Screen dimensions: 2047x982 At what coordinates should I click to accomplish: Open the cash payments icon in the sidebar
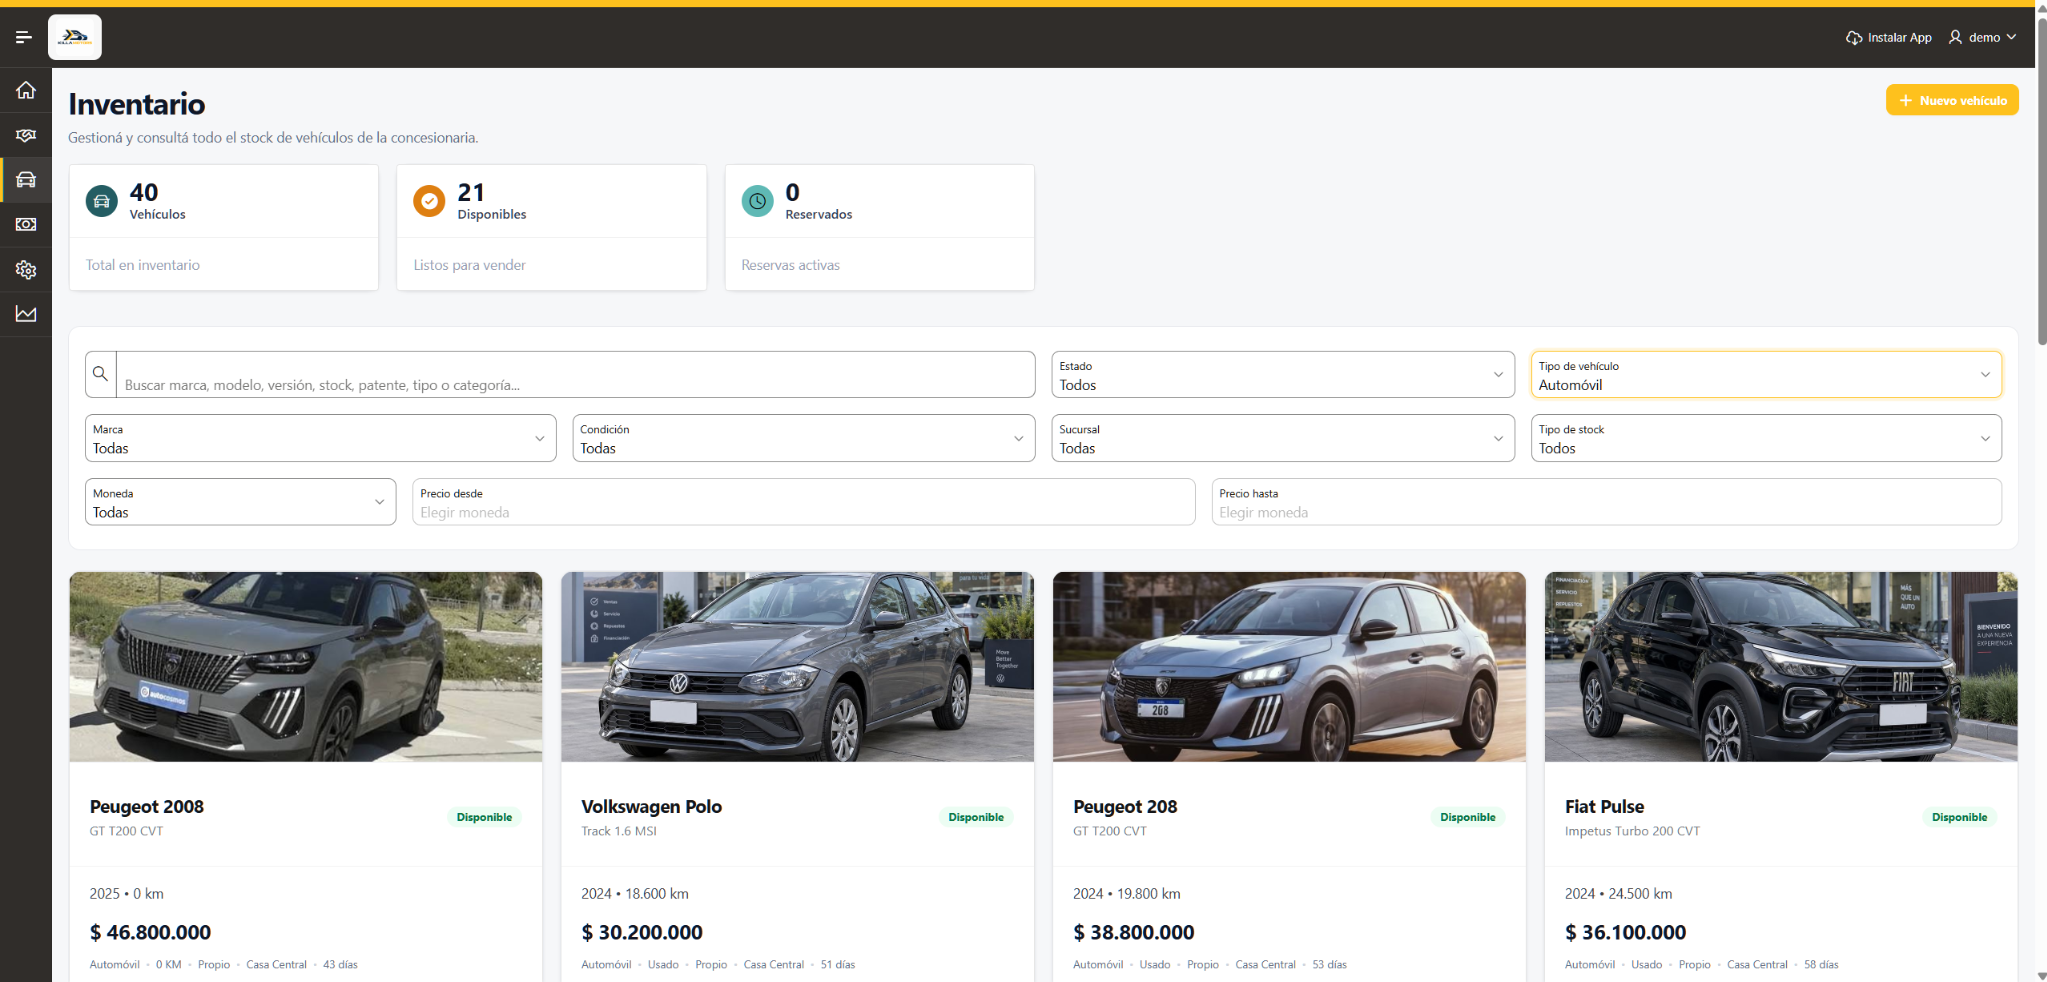[x=26, y=225]
